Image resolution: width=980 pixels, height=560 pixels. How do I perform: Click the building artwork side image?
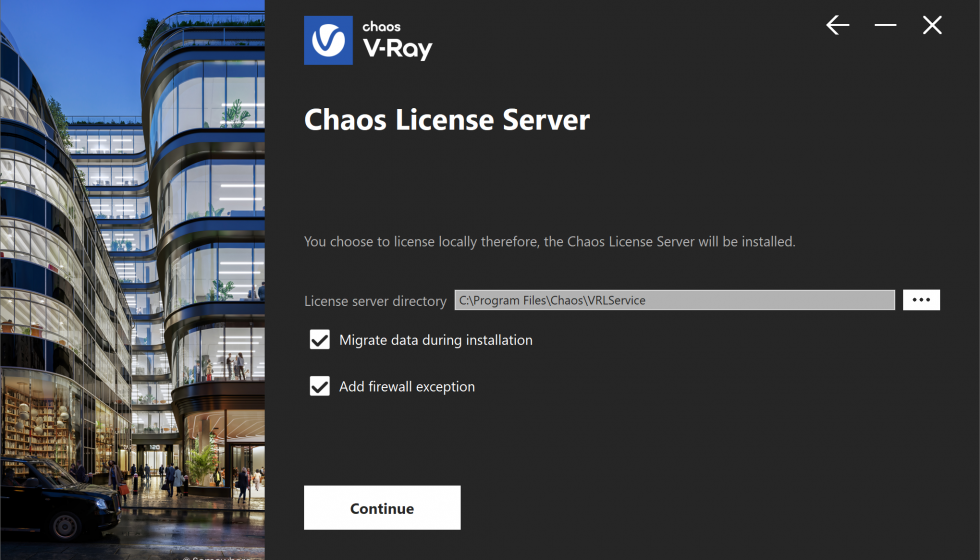click(132, 280)
